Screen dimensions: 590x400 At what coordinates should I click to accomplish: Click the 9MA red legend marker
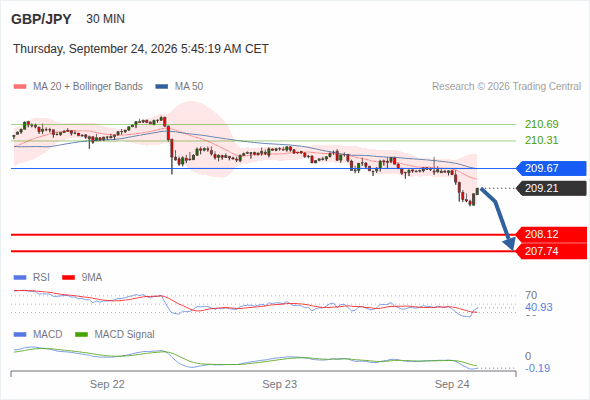click(x=68, y=278)
